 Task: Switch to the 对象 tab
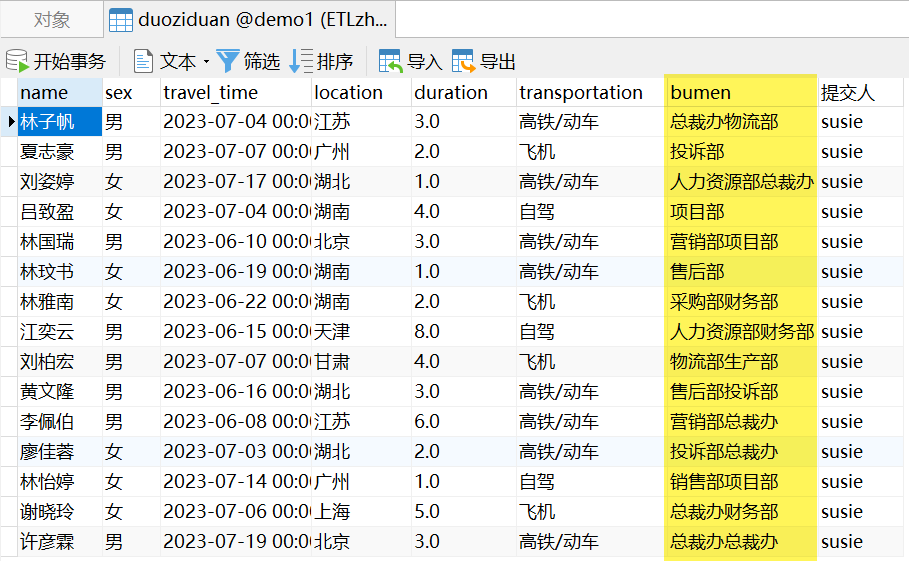(x=52, y=20)
